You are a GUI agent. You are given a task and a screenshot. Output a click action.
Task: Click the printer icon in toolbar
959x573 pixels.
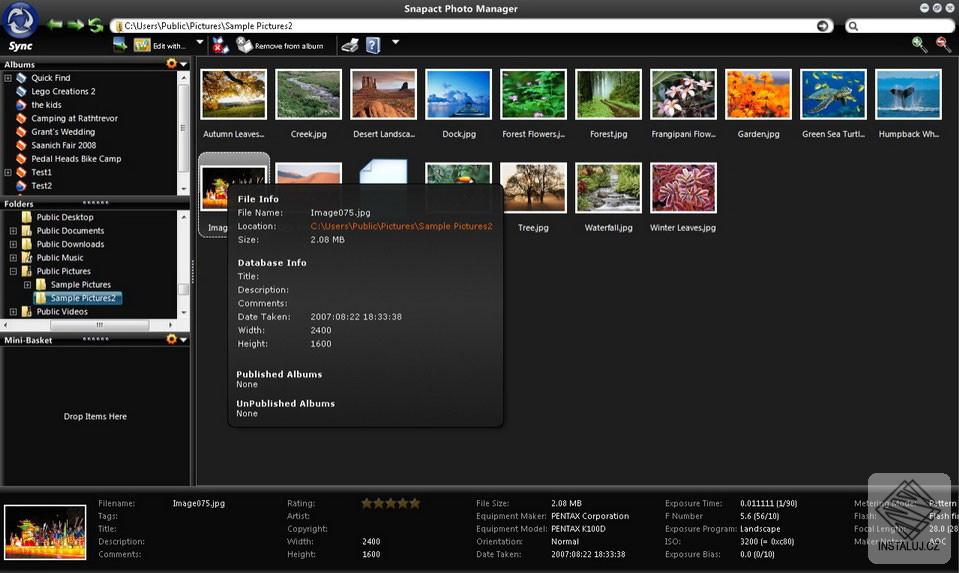coord(350,45)
